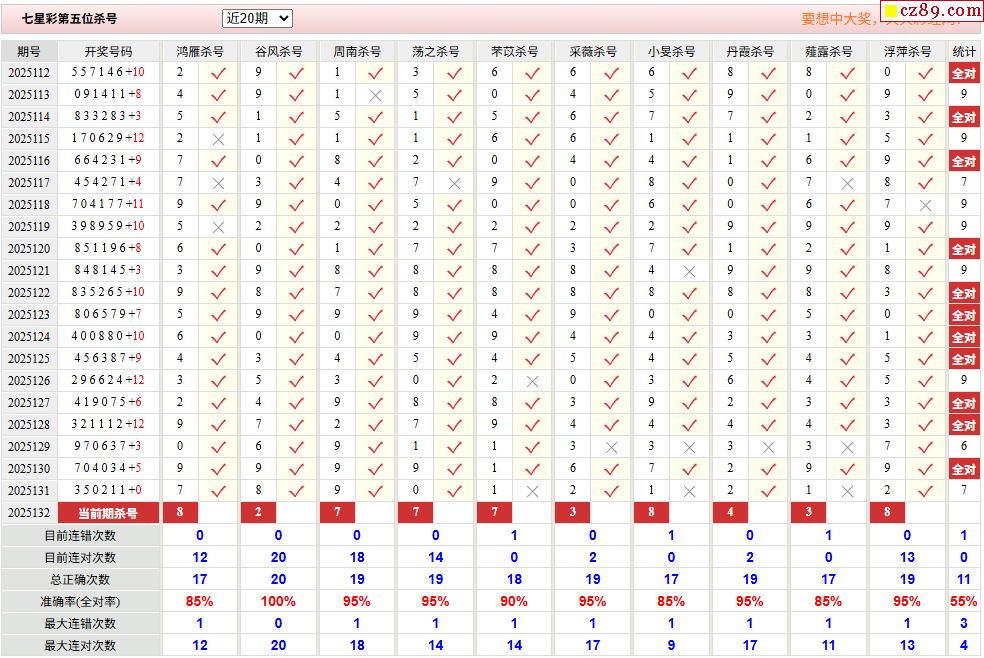The width and height of the screenshot is (984, 658).
Task: Click the 90% accuracy value under 芣苡杀号
Action: click(x=514, y=601)
